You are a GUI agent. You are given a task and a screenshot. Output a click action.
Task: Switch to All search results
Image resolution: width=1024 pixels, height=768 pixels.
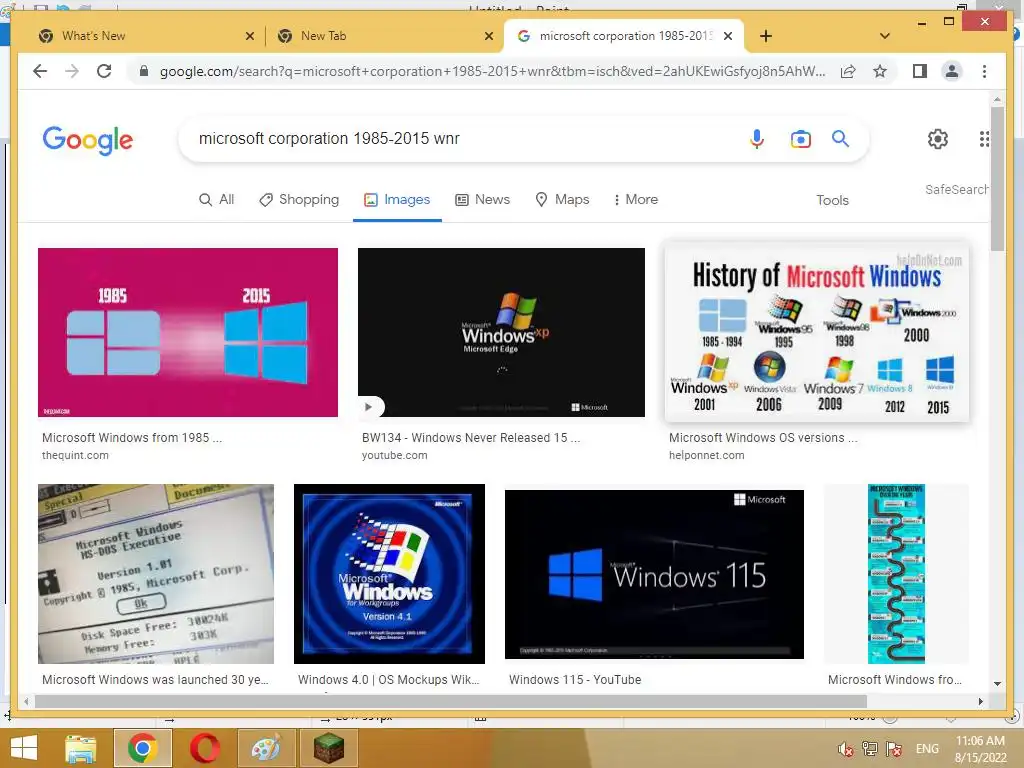[216, 200]
